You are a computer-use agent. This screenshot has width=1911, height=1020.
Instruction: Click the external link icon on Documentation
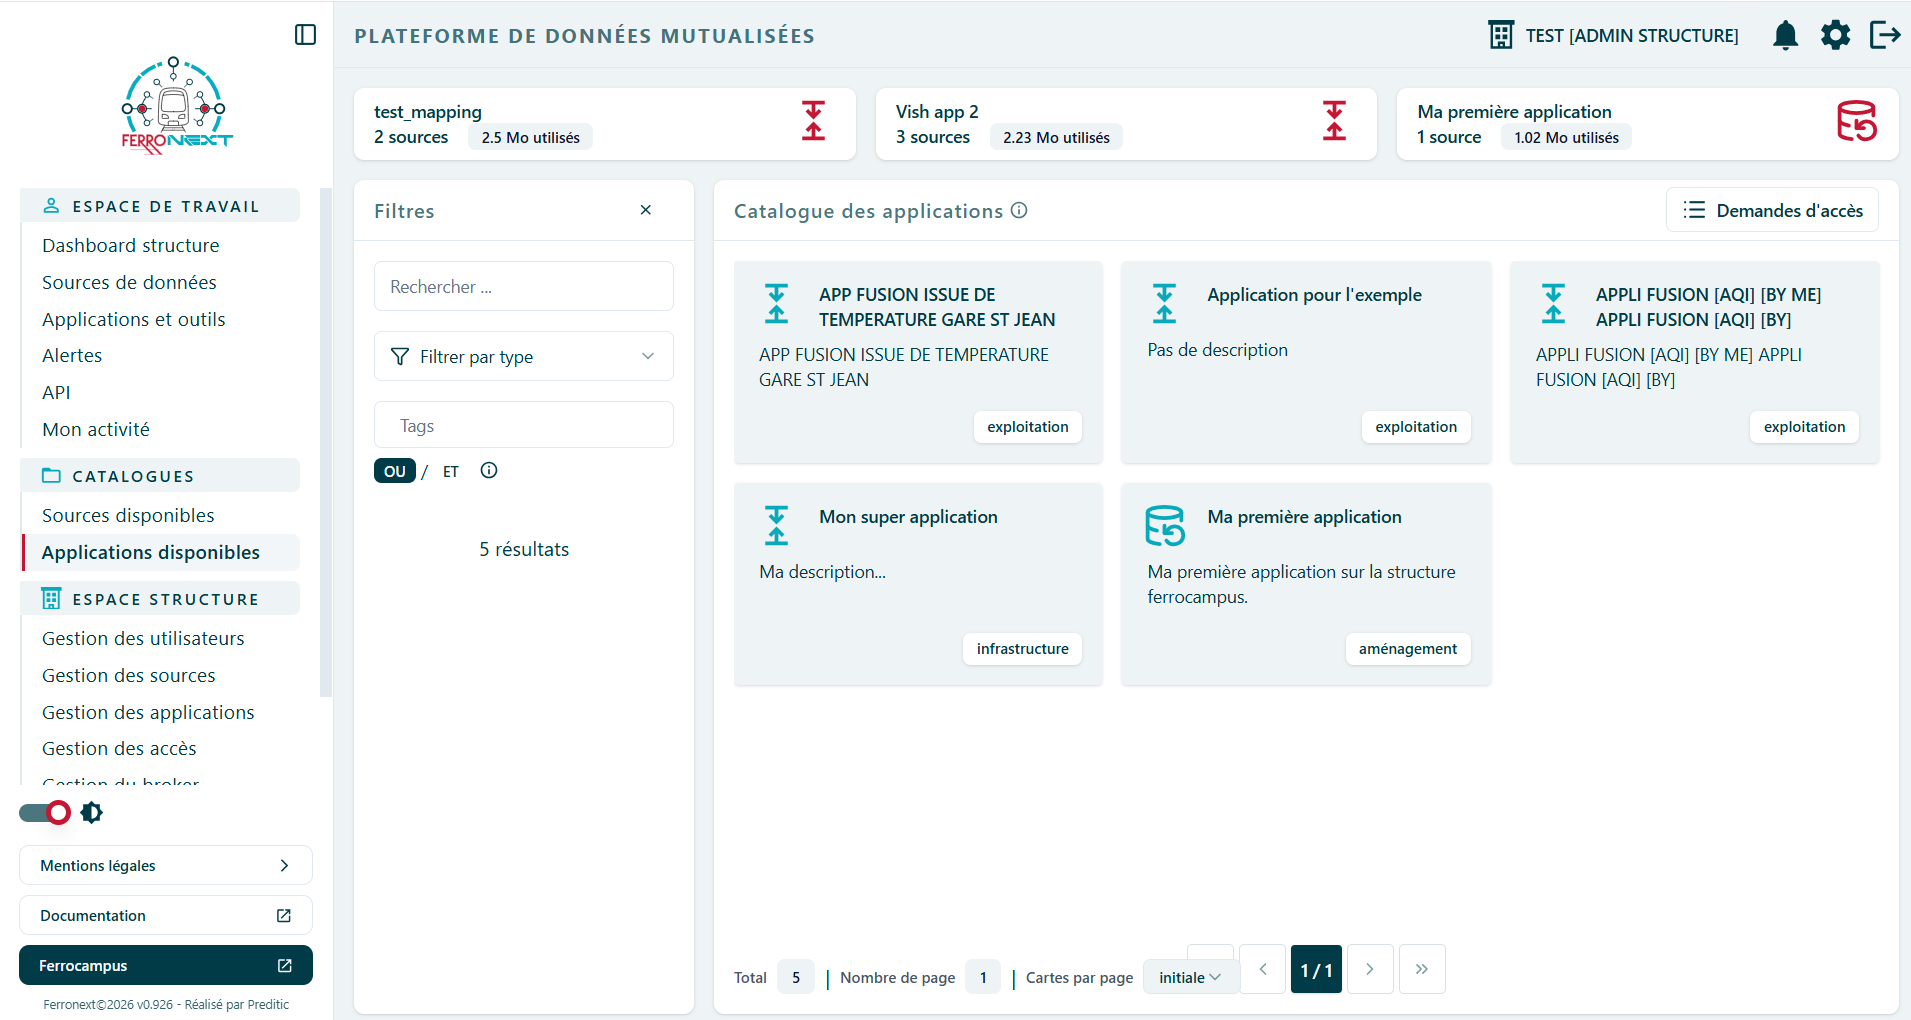(x=284, y=915)
